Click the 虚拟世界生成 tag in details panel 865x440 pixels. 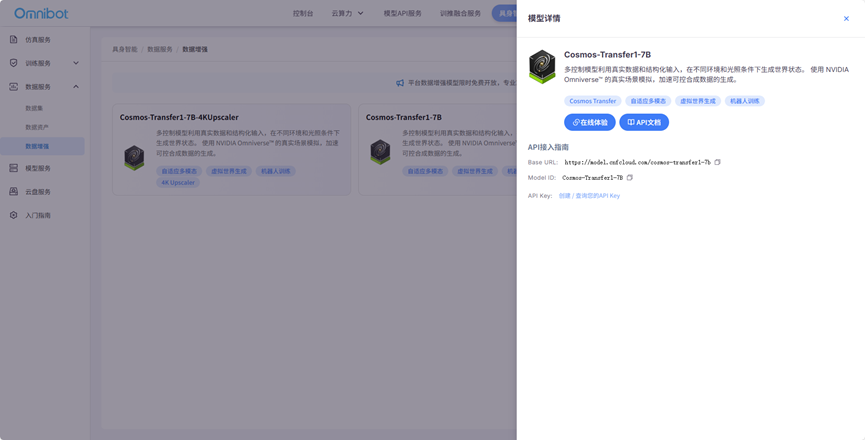[x=698, y=101]
